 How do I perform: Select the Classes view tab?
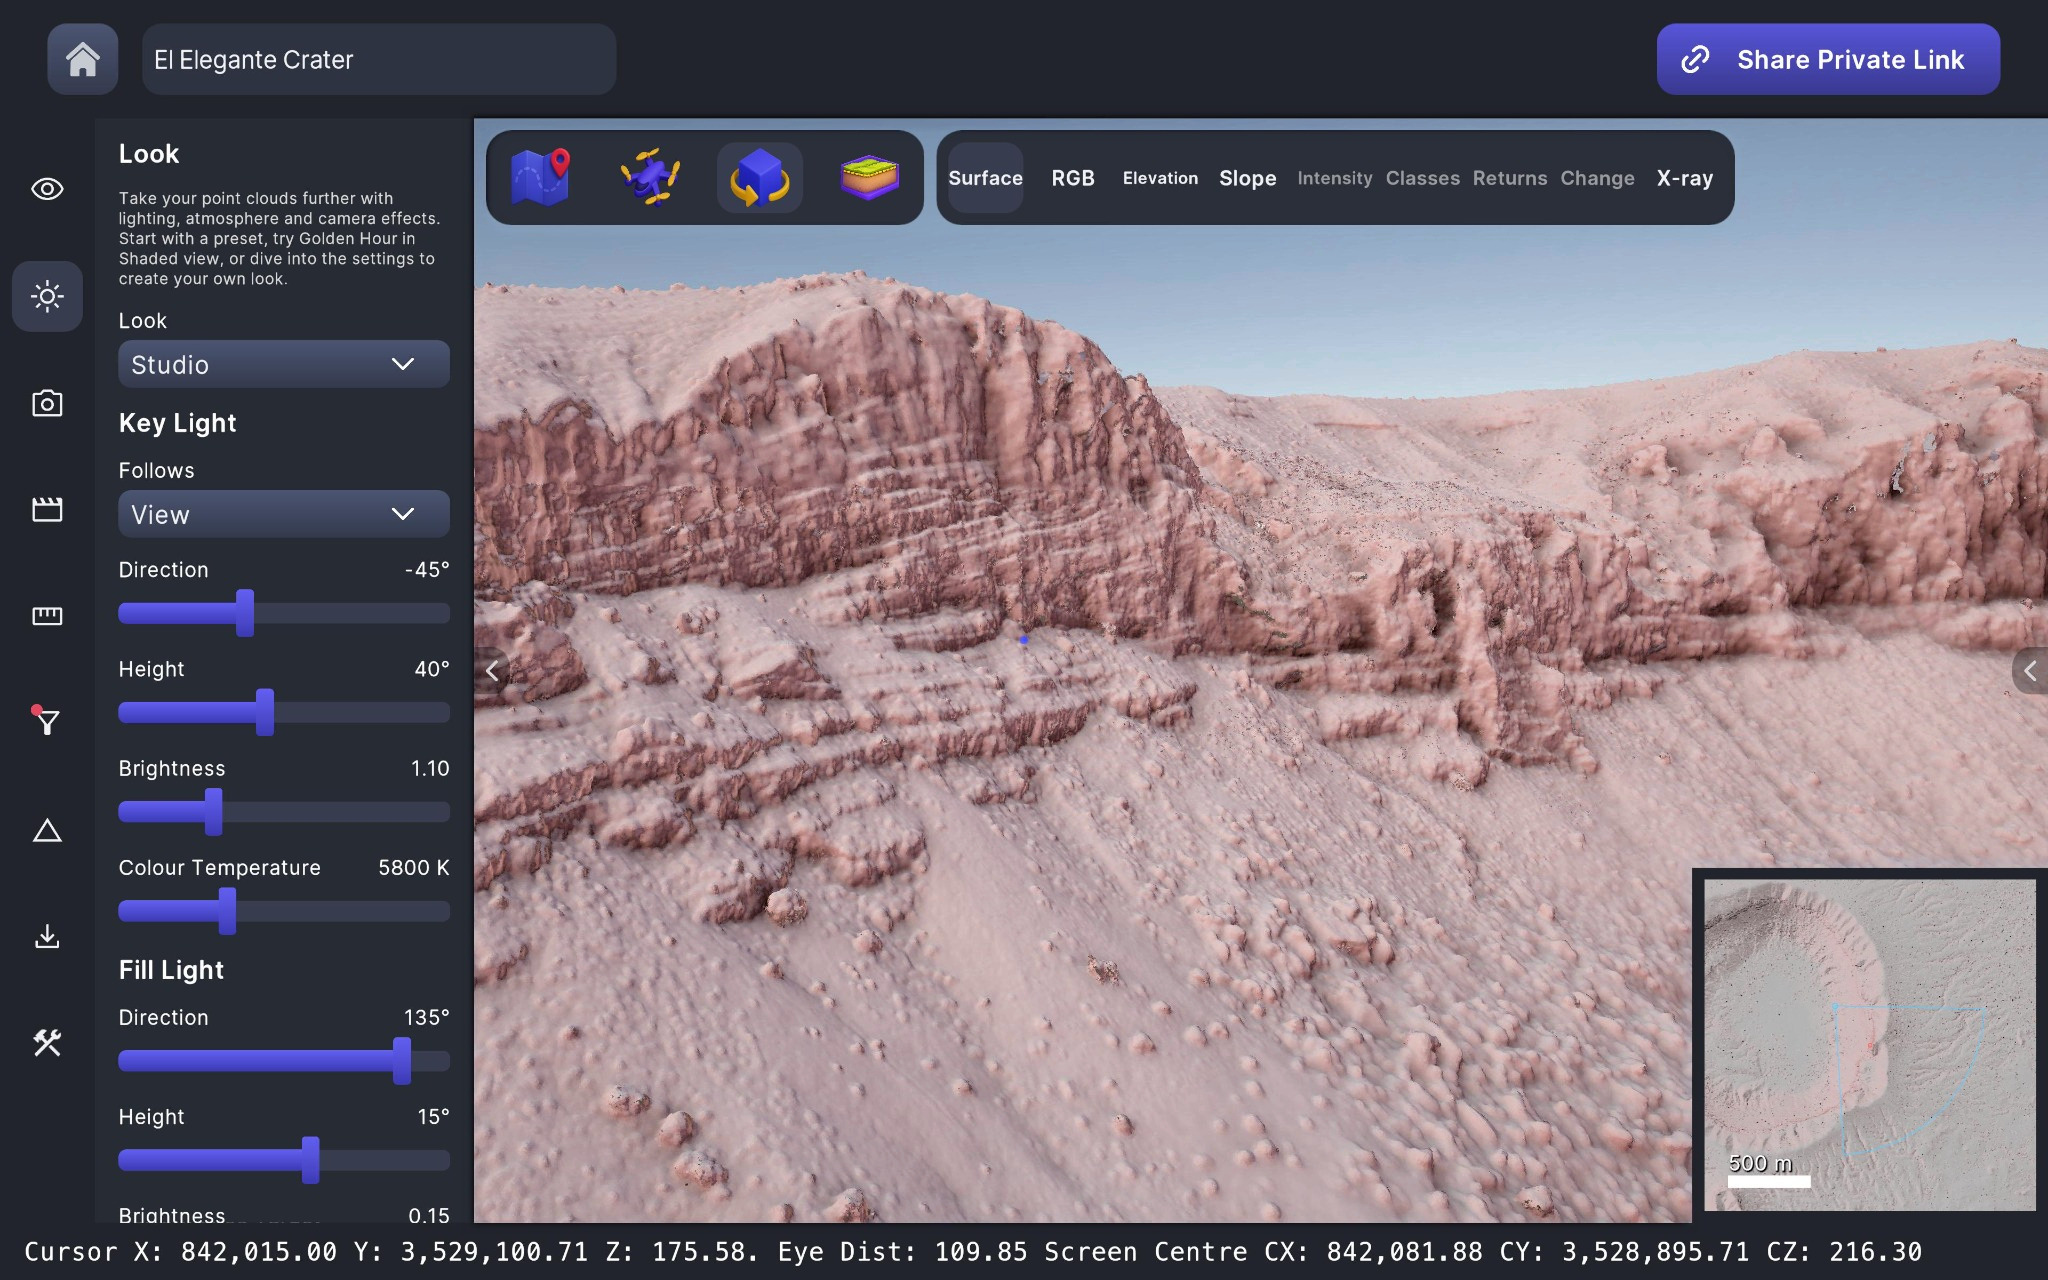1422,178
